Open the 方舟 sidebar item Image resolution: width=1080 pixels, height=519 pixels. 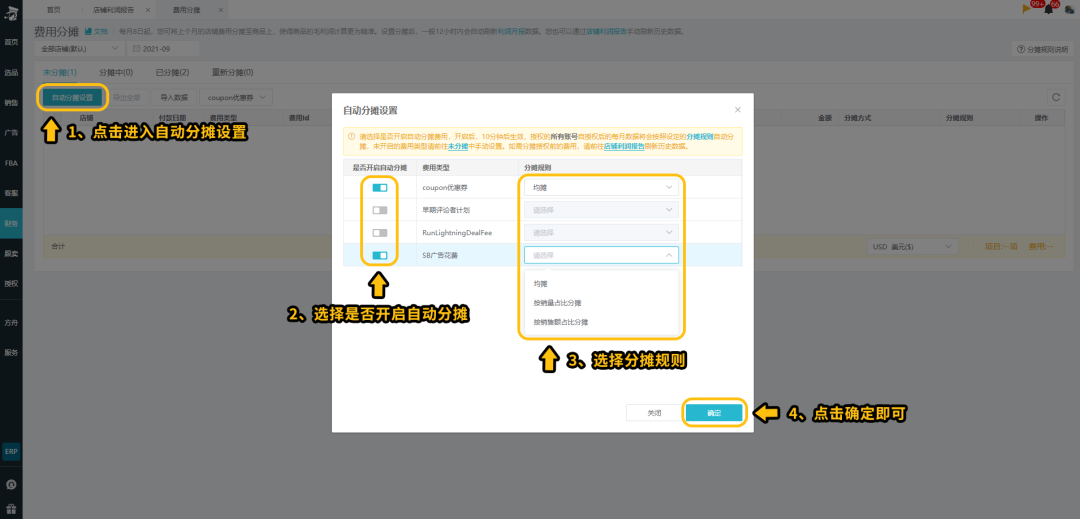tap(11, 322)
